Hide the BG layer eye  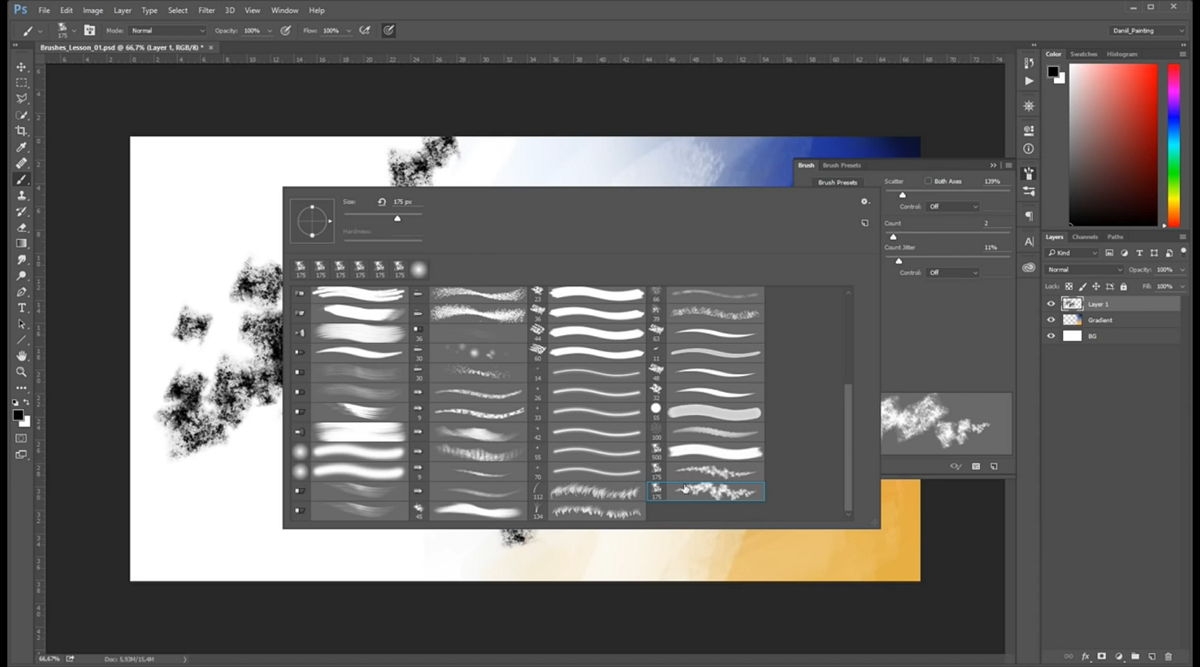tap(1051, 336)
